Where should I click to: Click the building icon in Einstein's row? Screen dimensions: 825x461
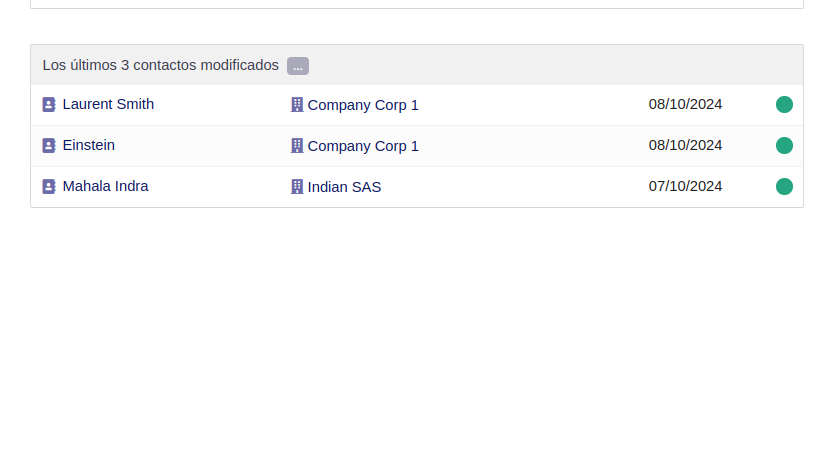(297, 146)
